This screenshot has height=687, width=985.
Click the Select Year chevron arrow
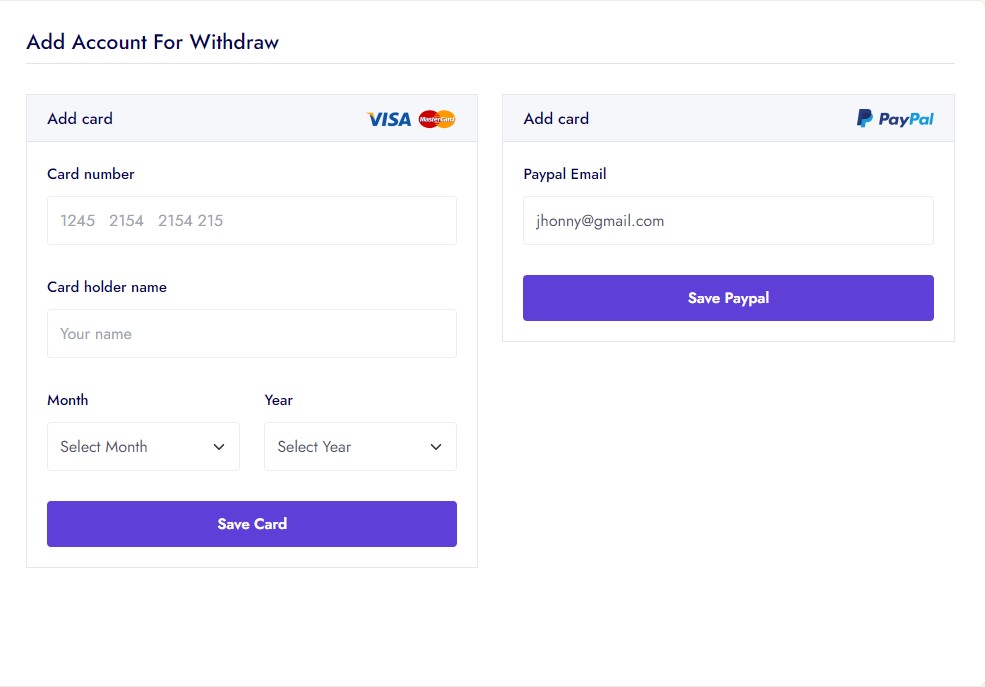(x=436, y=447)
